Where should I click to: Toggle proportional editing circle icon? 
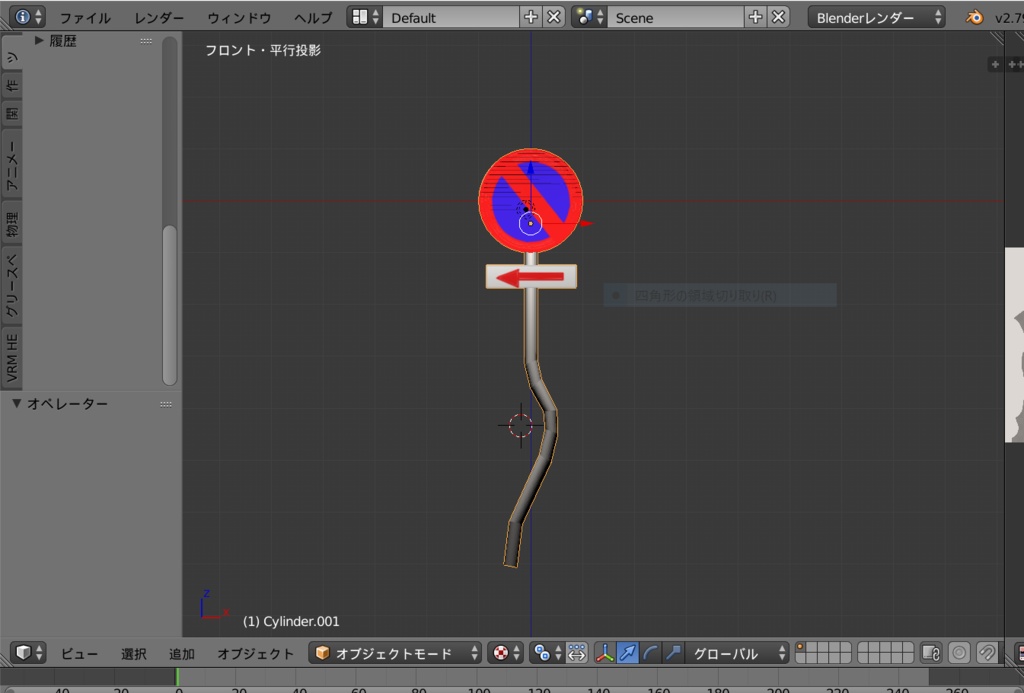pyautogui.click(x=959, y=653)
